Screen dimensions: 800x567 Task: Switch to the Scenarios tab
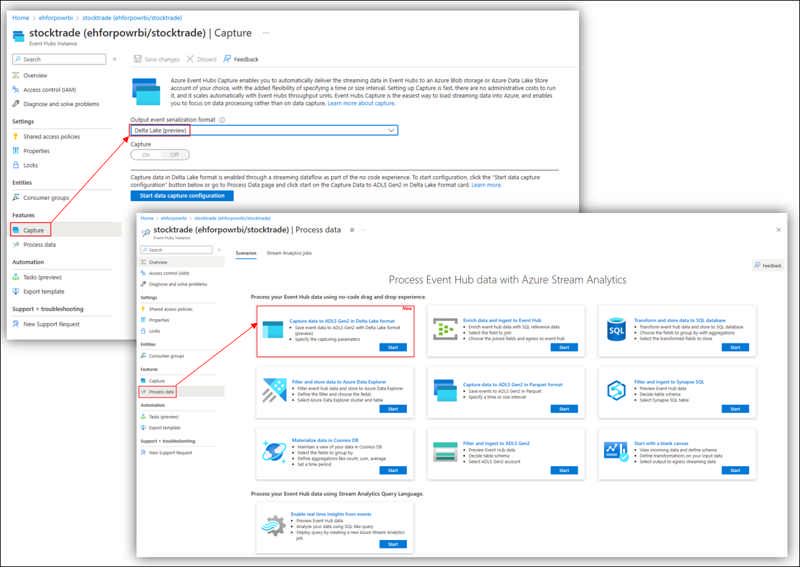point(245,253)
